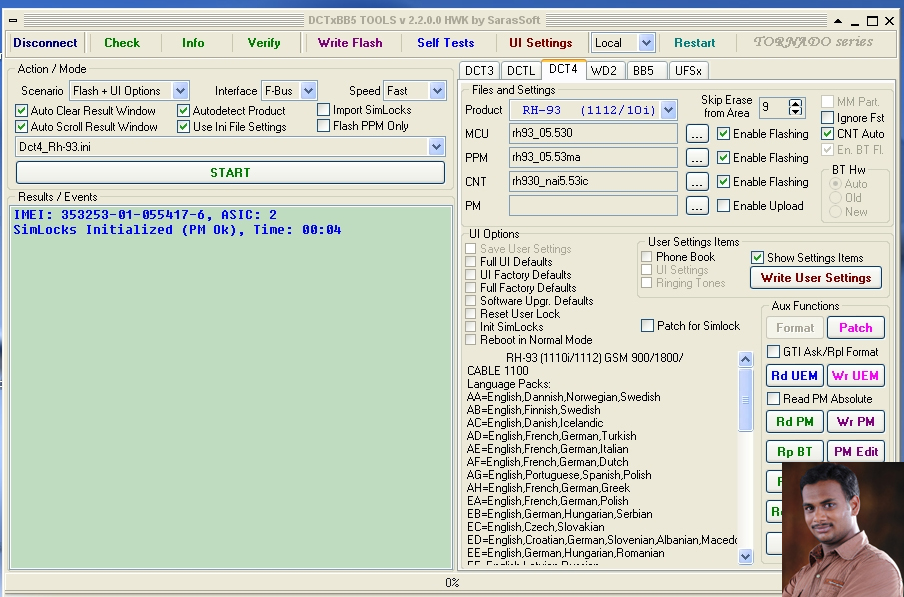Open phone Info
Image resolution: width=904 pixels, height=597 pixels.
pyautogui.click(x=193, y=43)
